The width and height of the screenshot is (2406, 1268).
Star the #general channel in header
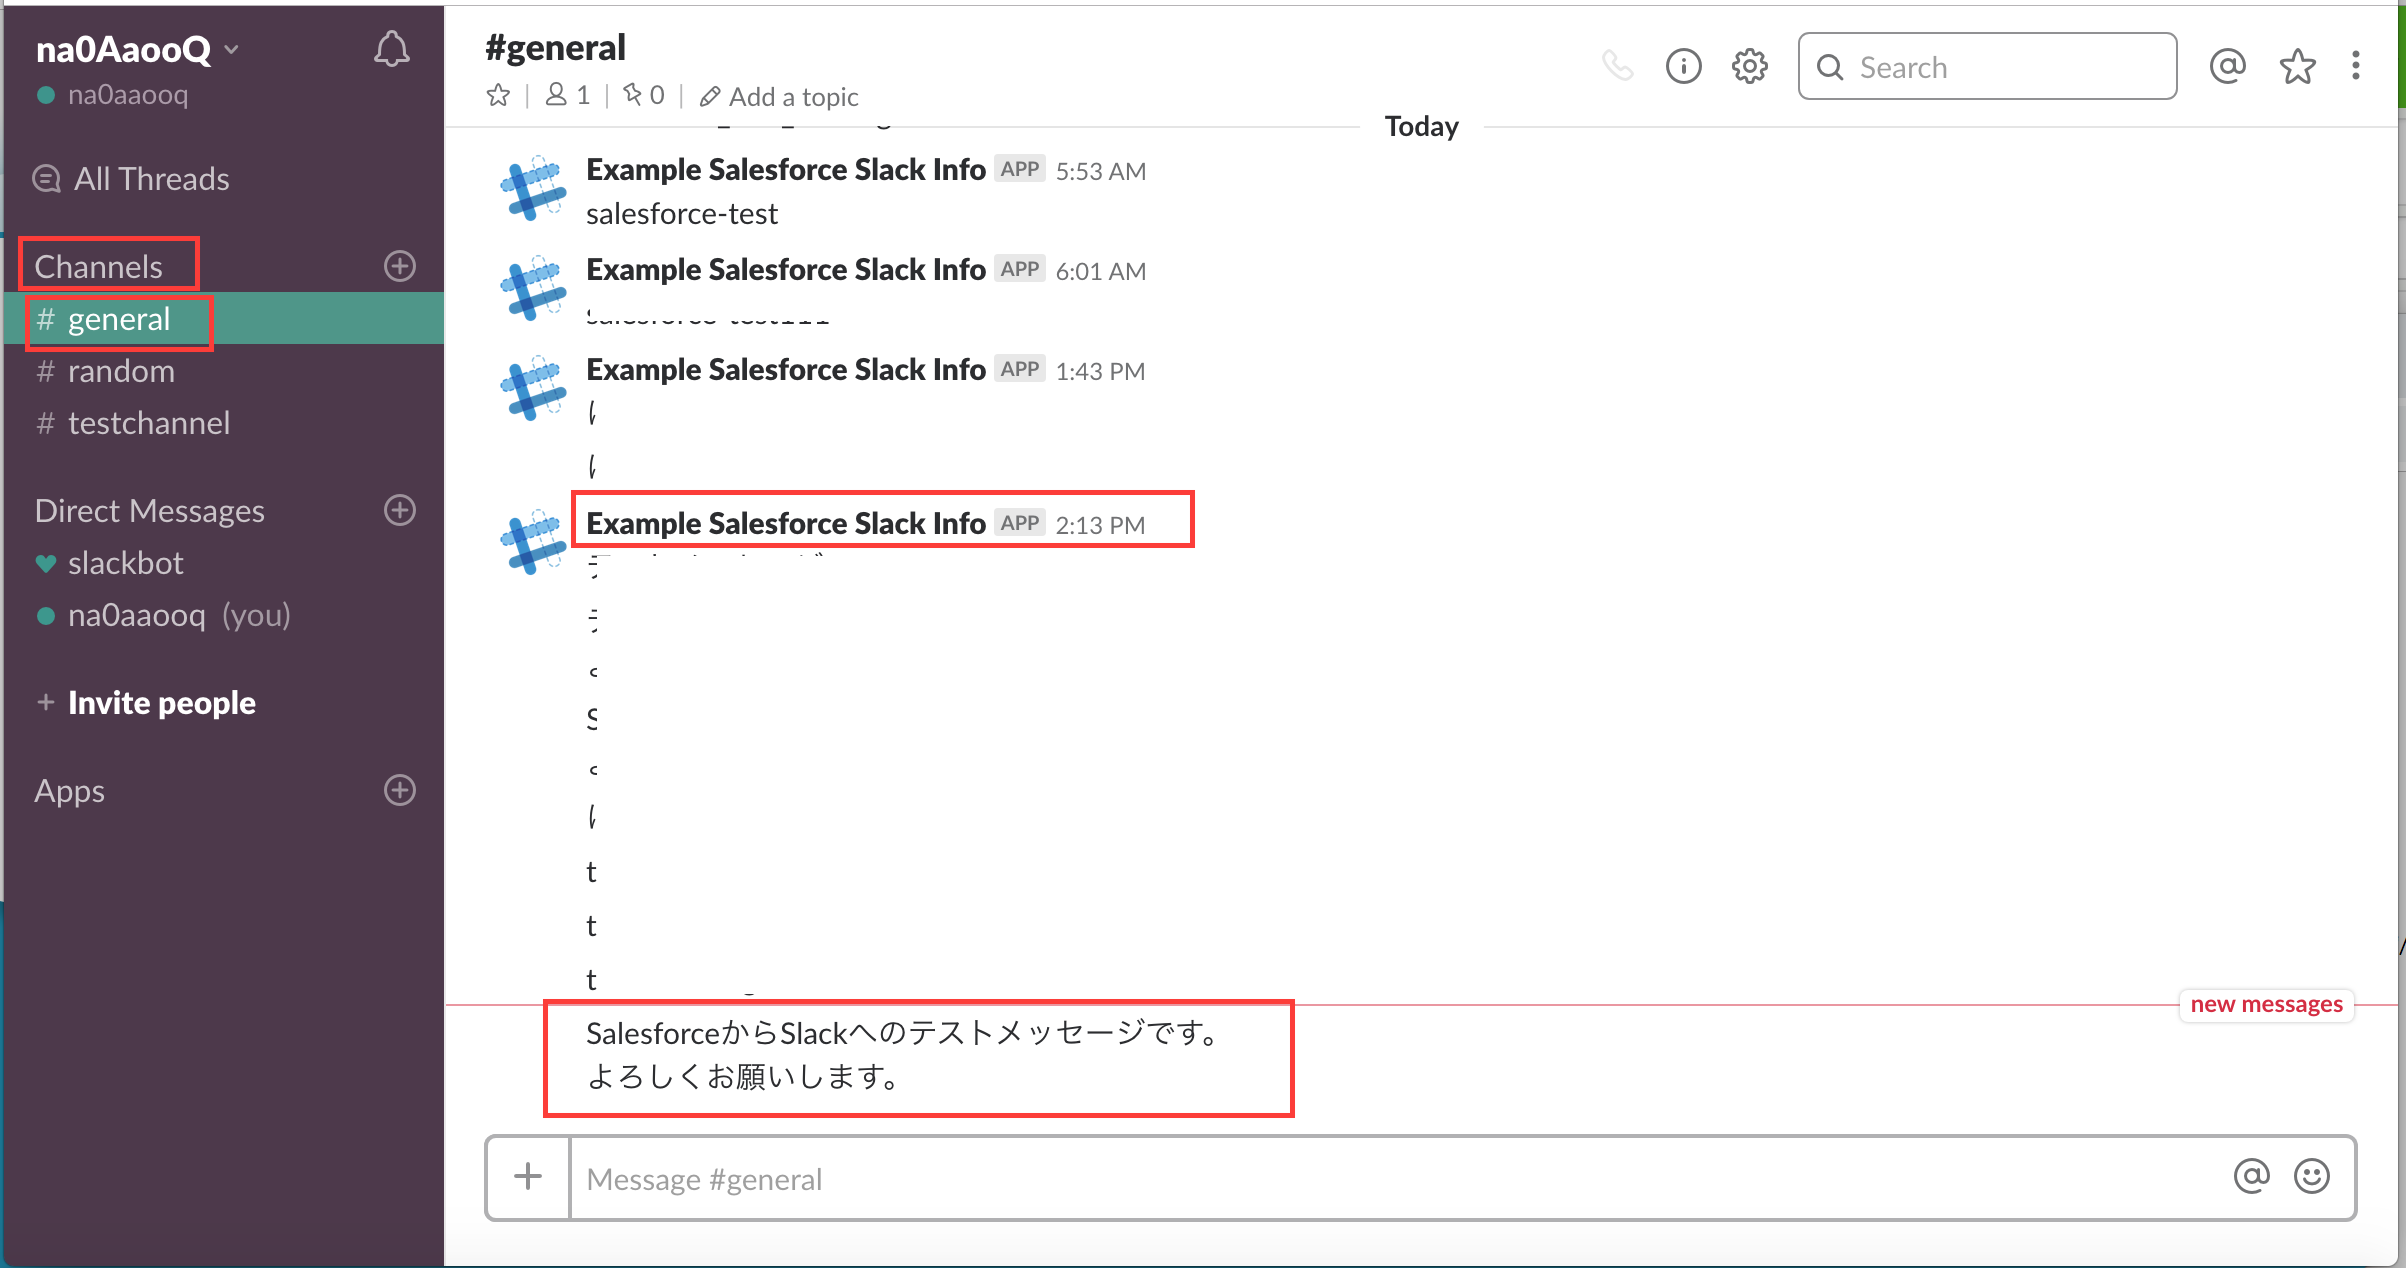click(498, 96)
